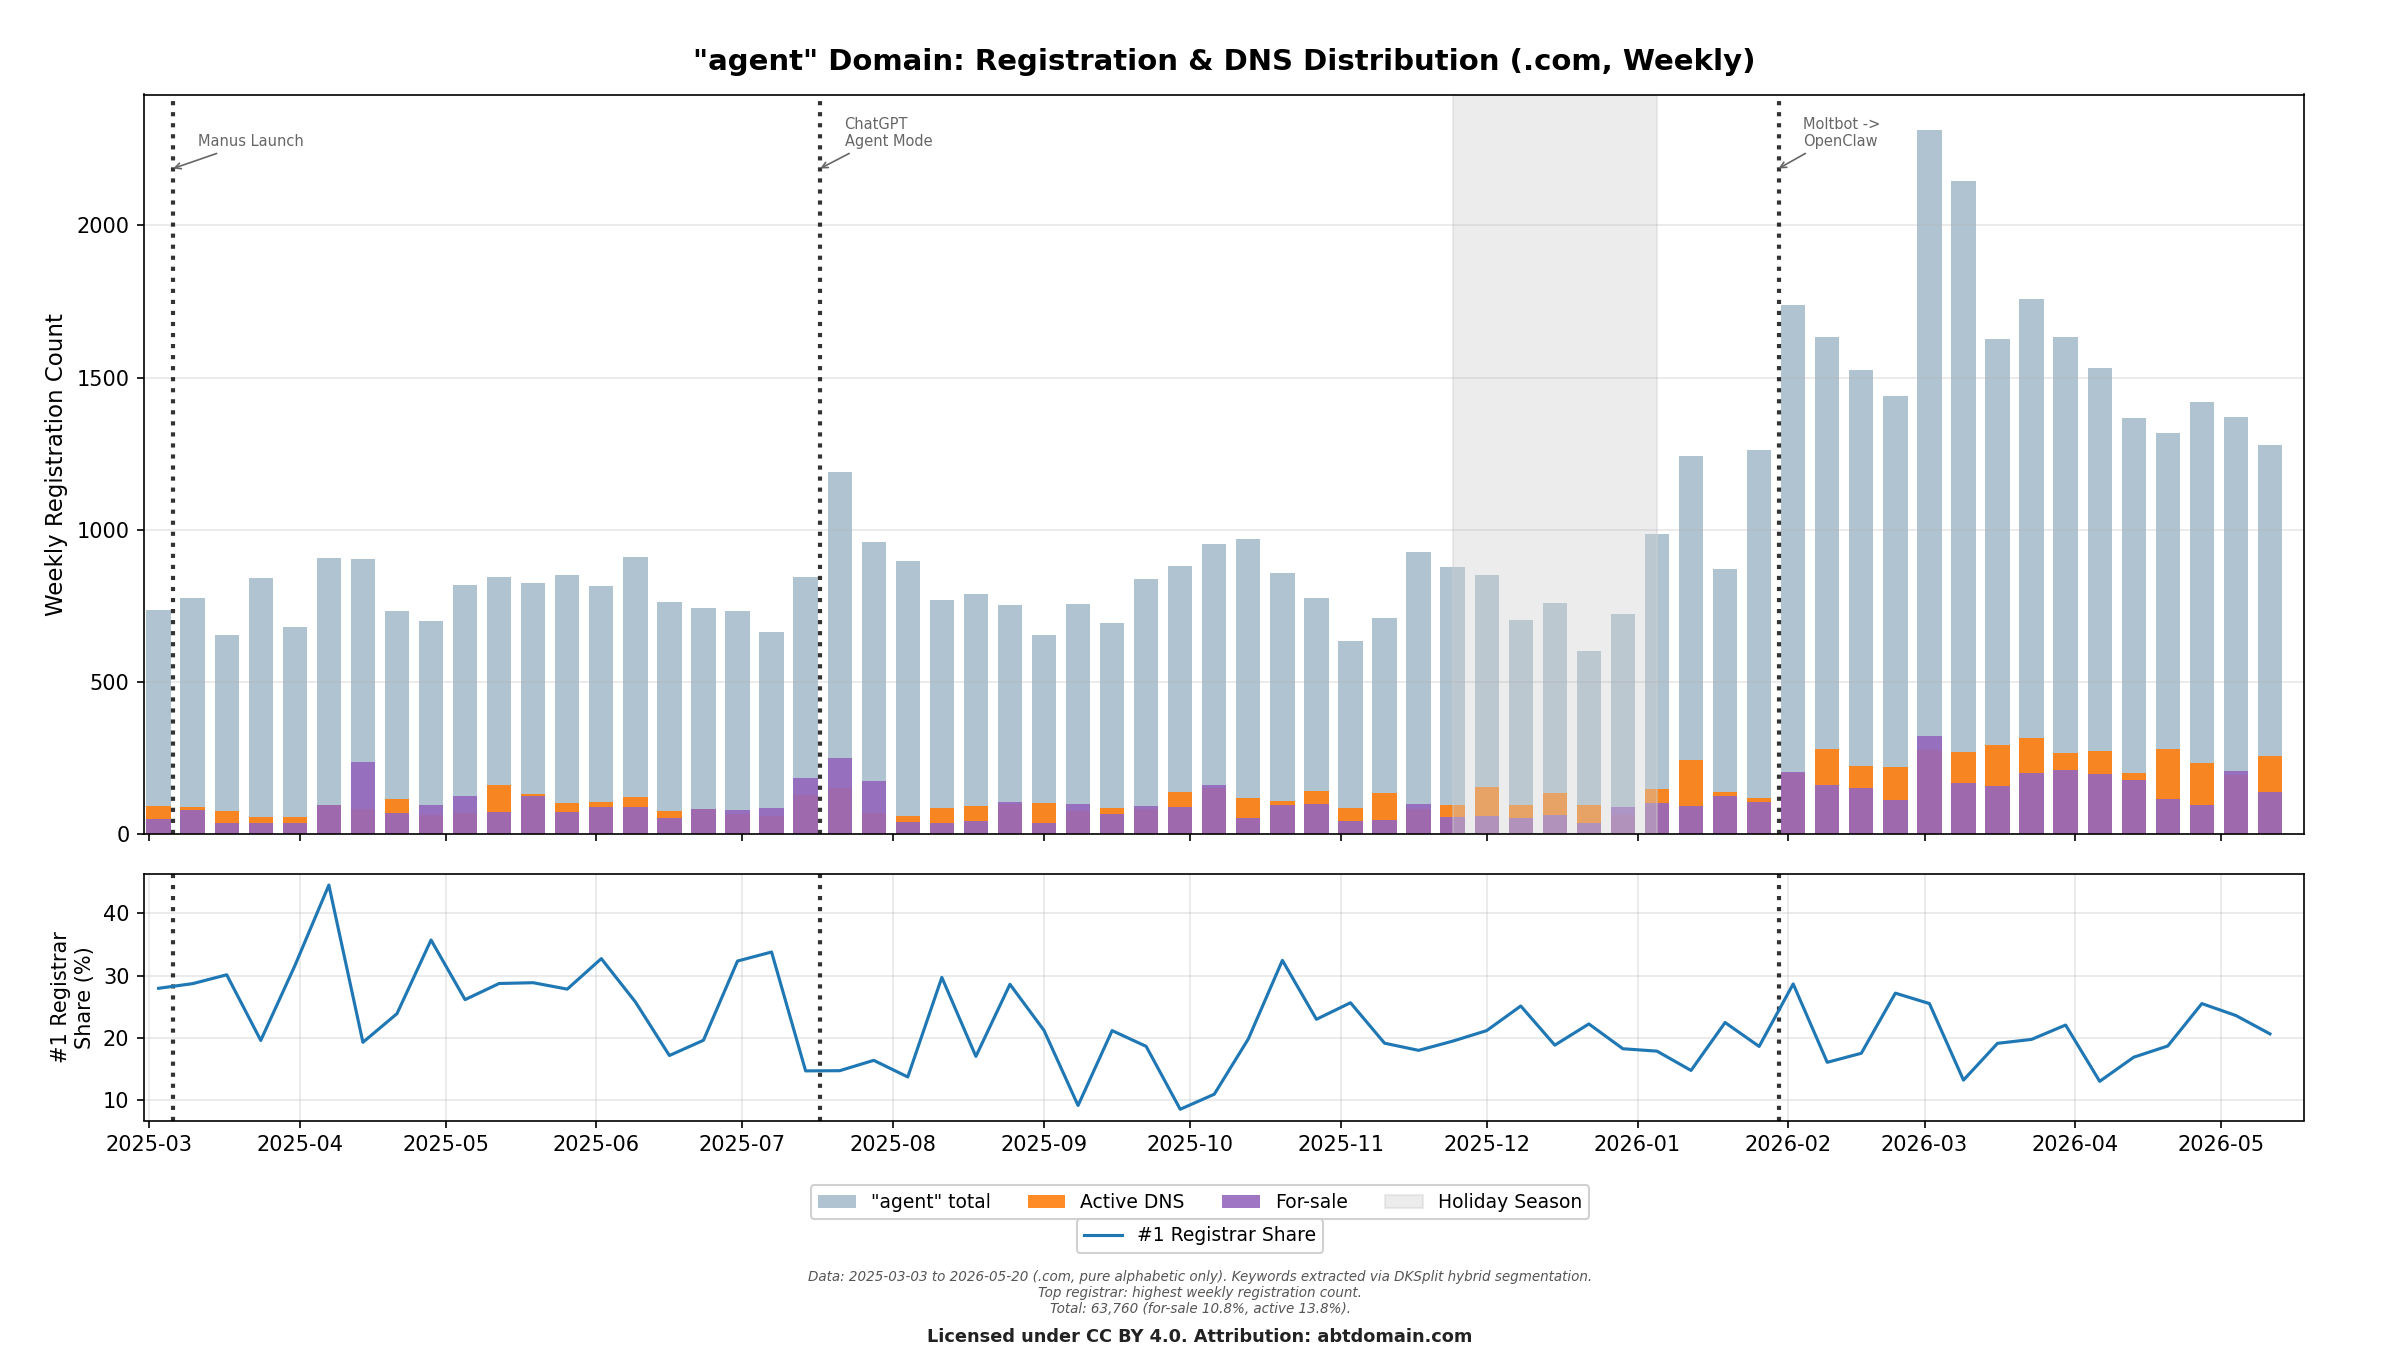Click the 'Manus Launch' annotation label
Screen dimensions: 2400x1350
250,141
